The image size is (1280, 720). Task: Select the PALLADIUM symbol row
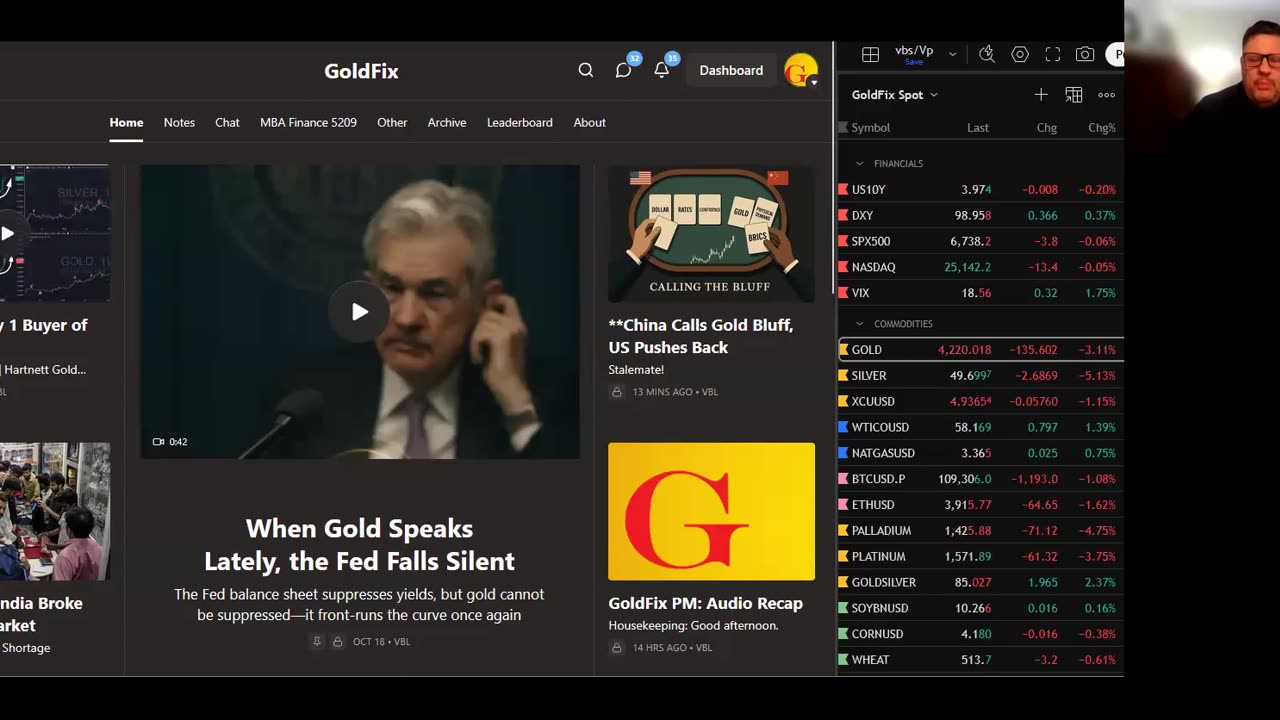[980, 531]
